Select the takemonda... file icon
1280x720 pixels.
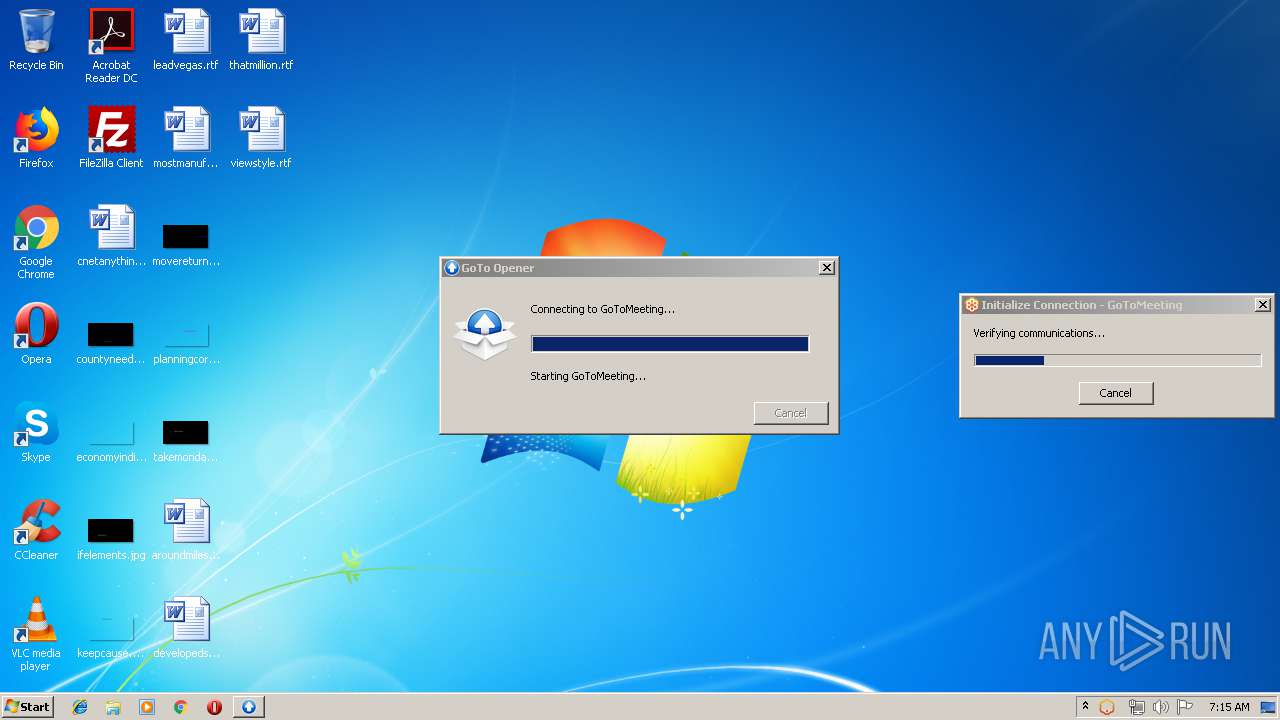click(x=186, y=440)
